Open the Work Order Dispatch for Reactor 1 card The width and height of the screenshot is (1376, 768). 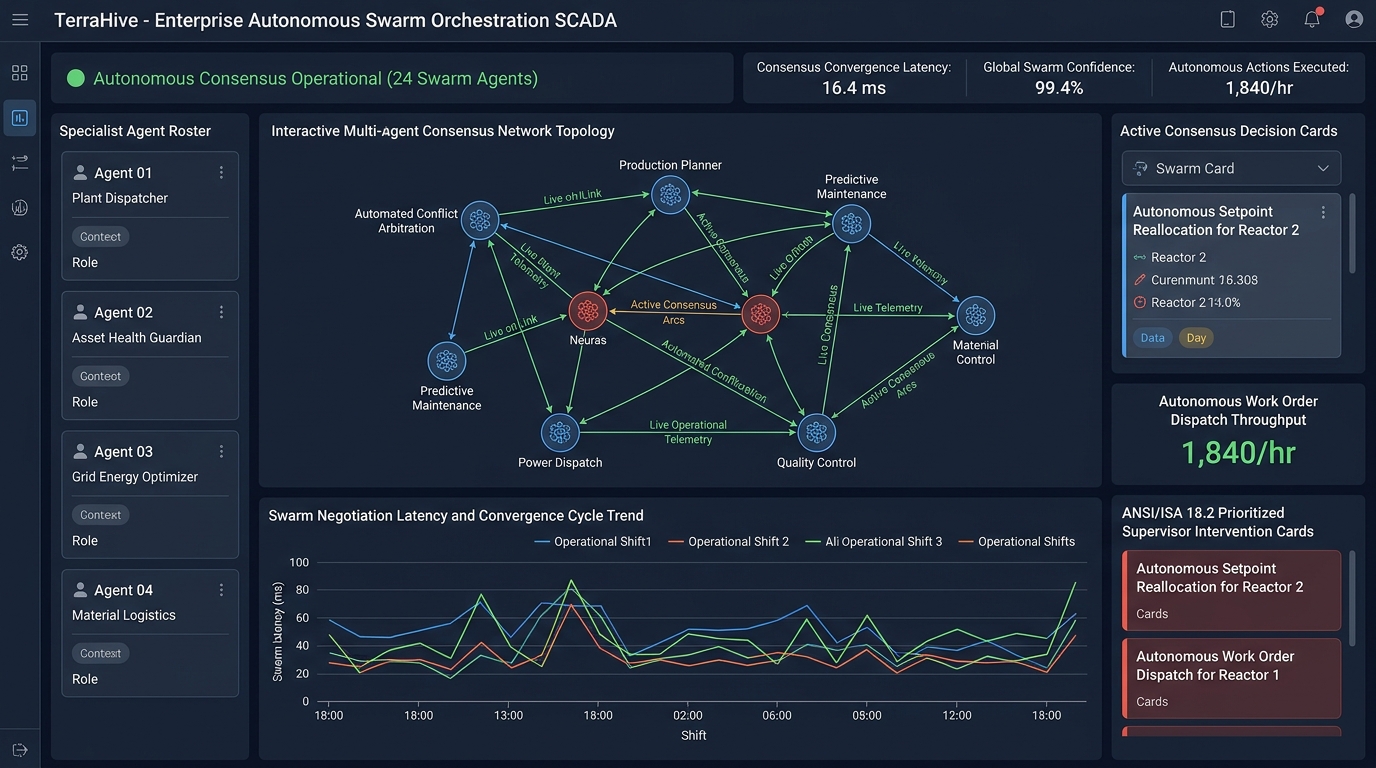(x=1231, y=678)
